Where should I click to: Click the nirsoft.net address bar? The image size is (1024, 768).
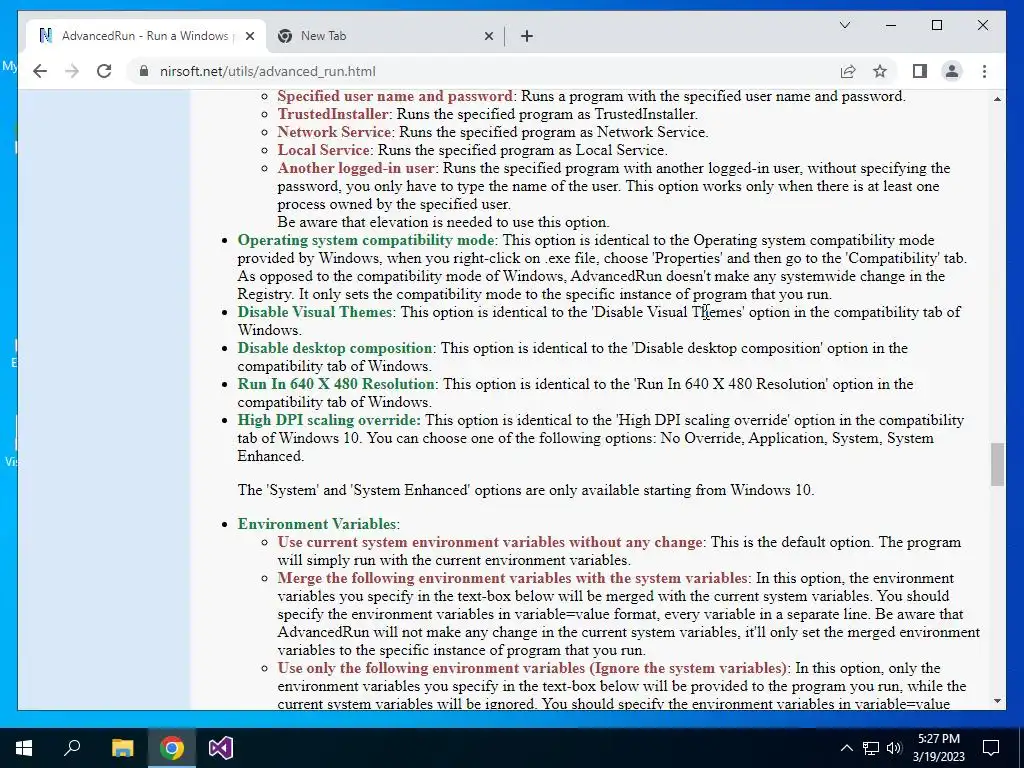tap(483, 71)
